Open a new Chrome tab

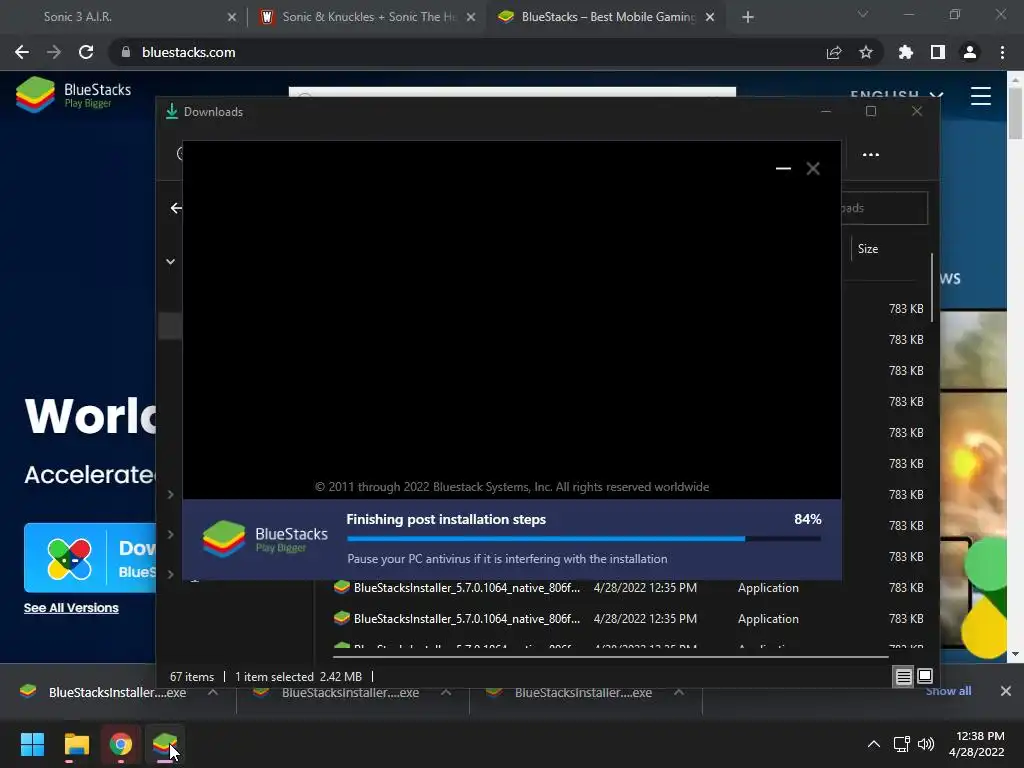pyautogui.click(x=748, y=17)
